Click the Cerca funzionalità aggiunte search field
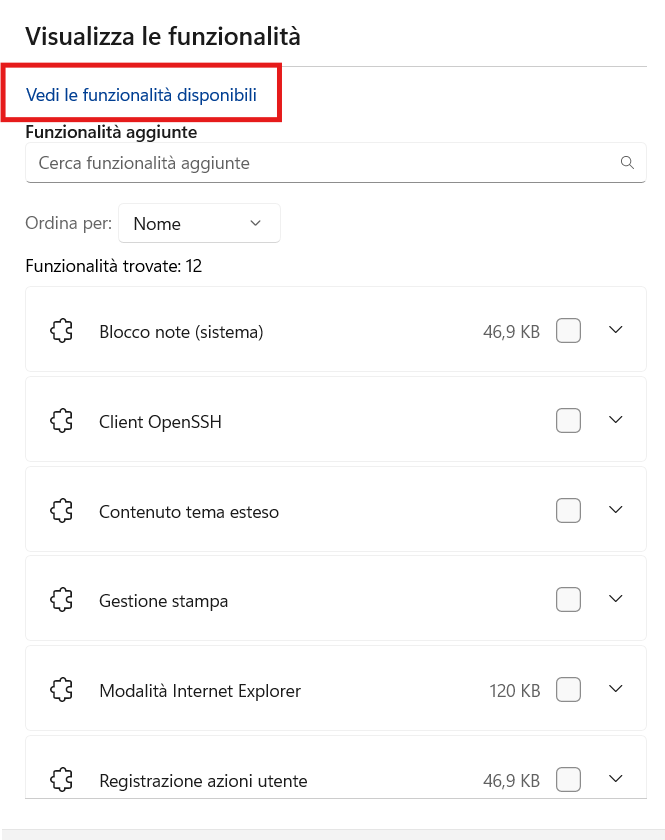665x840 pixels. point(320,162)
